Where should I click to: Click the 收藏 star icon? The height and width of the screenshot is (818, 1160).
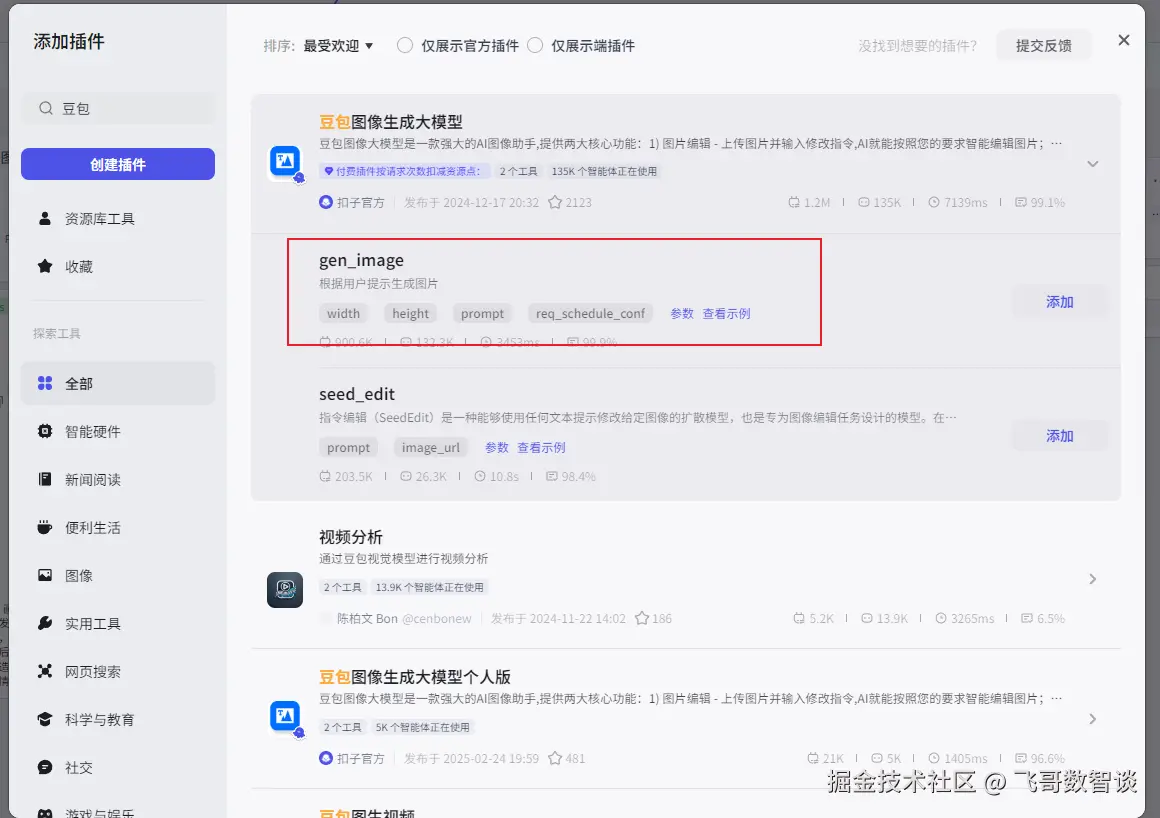pyautogui.click(x=45, y=266)
